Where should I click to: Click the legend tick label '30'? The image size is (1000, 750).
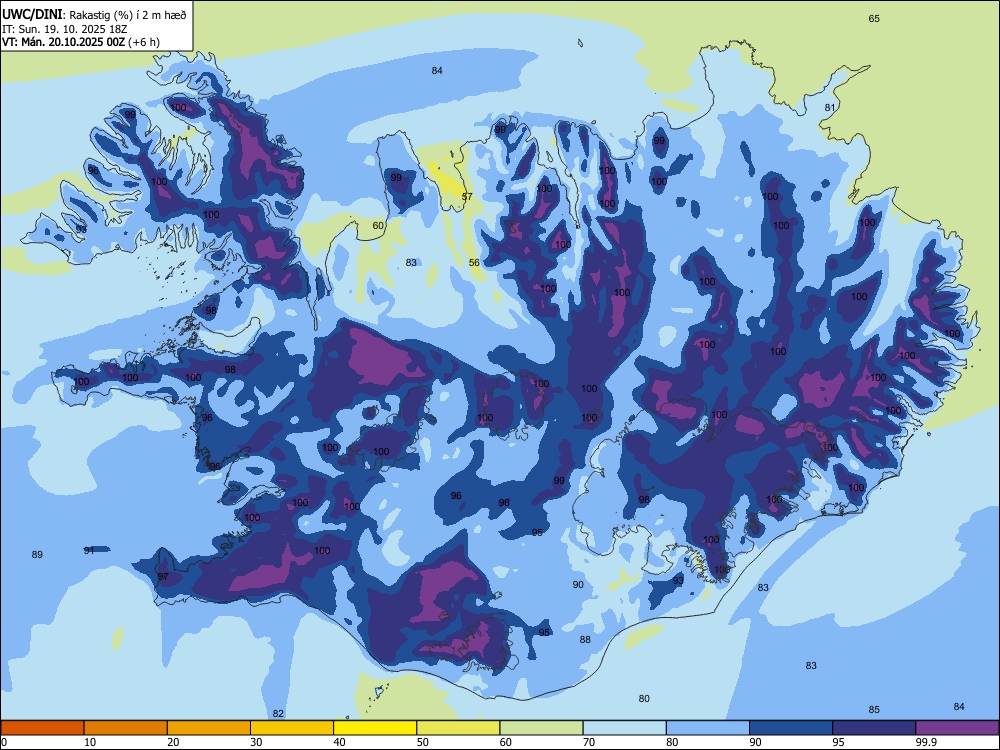pyautogui.click(x=256, y=742)
